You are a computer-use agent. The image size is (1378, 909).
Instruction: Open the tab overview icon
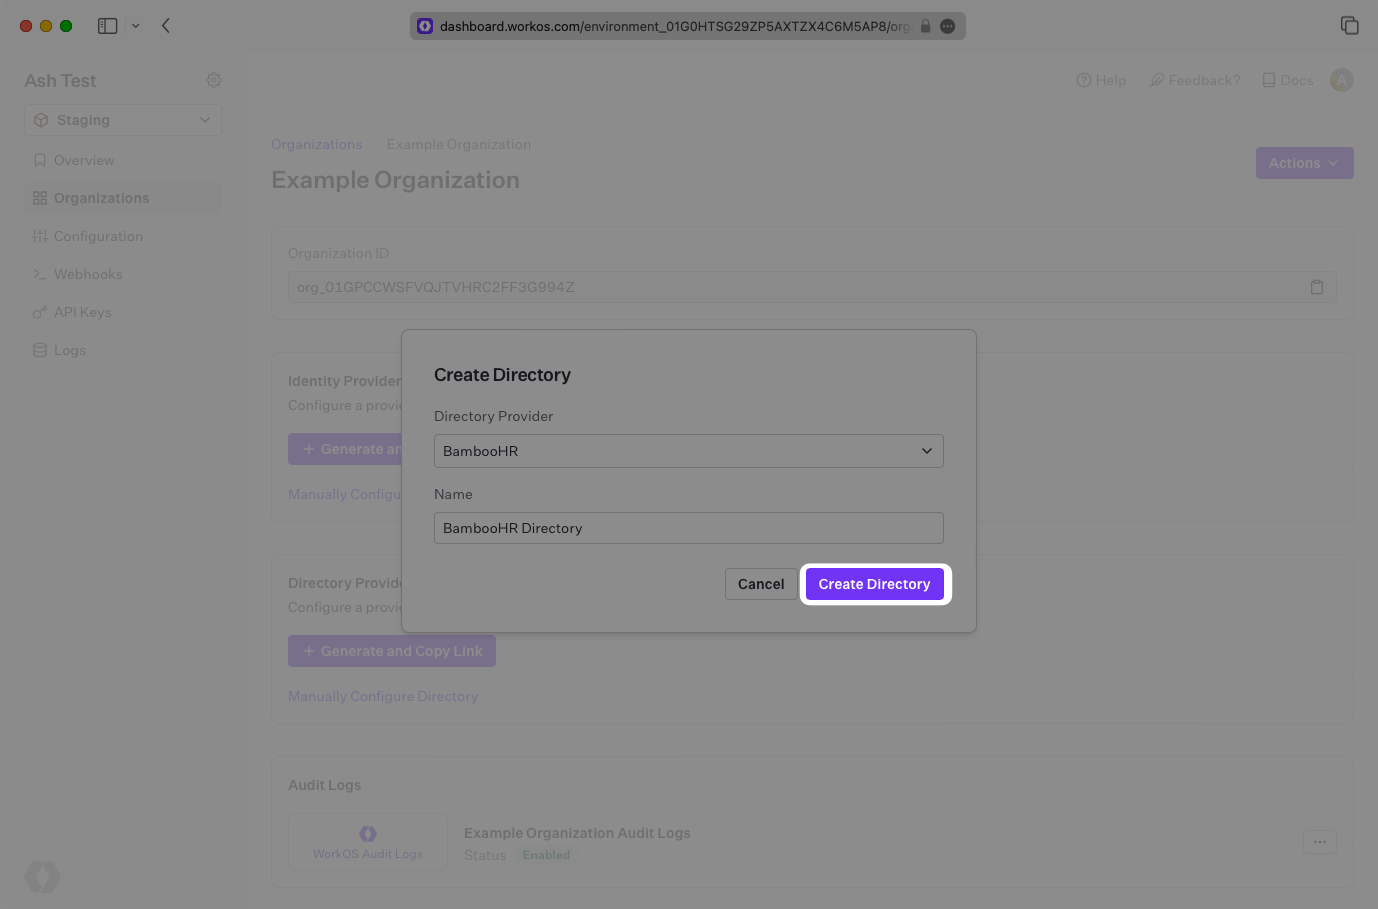(x=1349, y=26)
